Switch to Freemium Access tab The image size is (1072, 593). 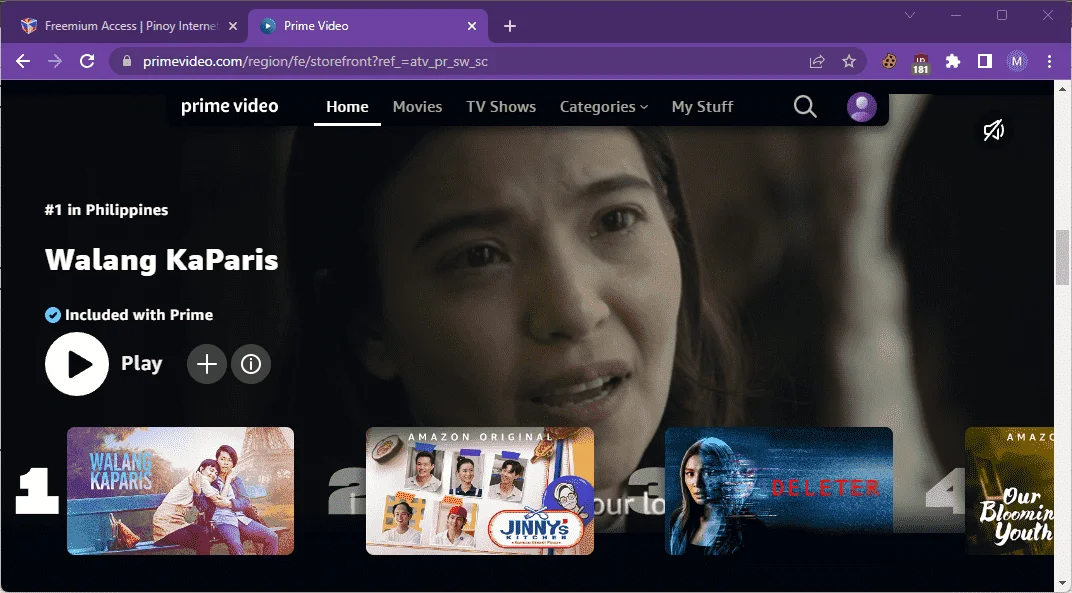point(130,26)
